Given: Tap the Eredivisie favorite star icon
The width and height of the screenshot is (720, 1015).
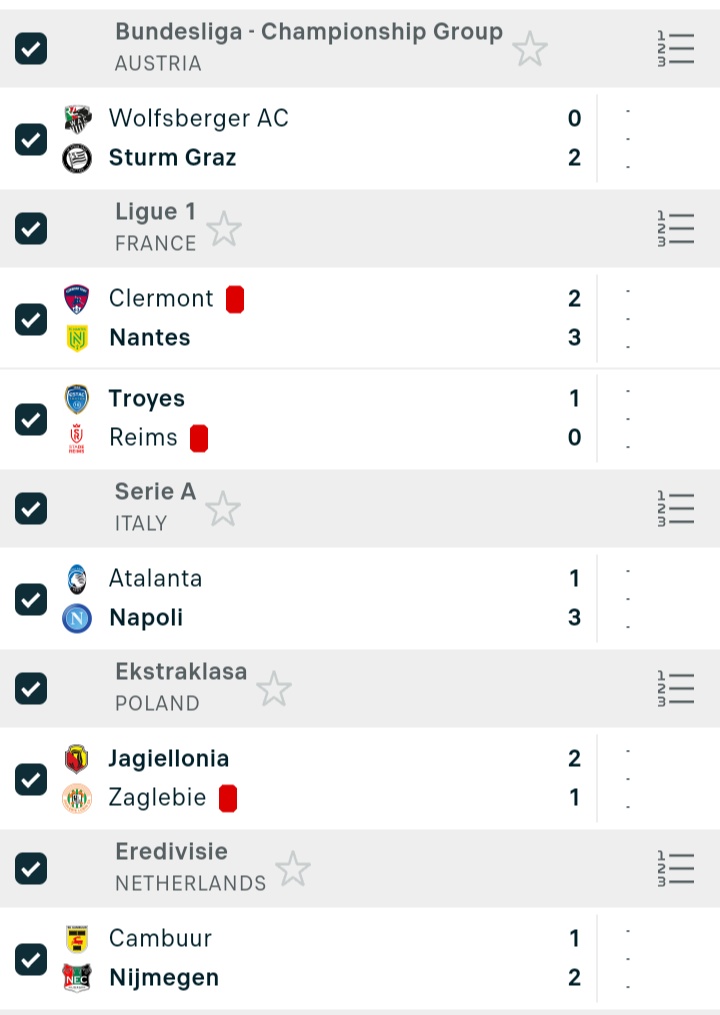Looking at the screenshot, I should click(293, 869).
